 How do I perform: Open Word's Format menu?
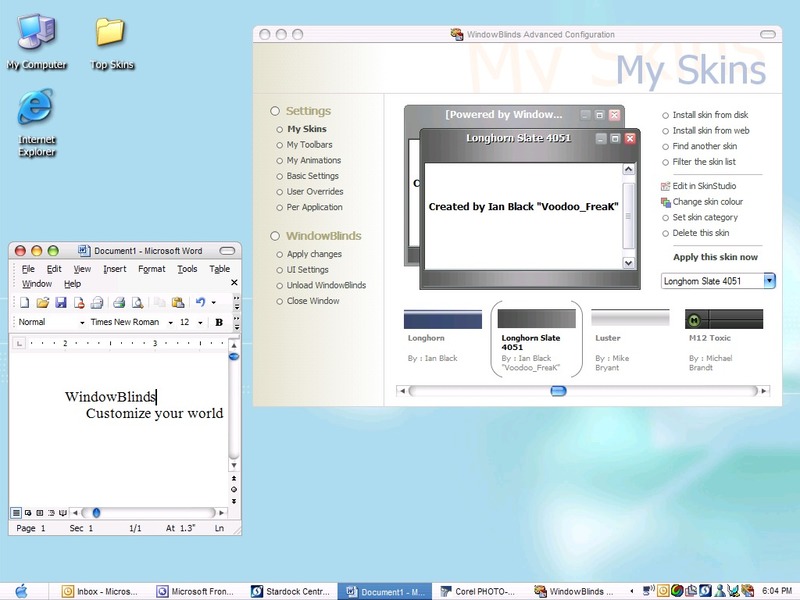click(153, 268)
